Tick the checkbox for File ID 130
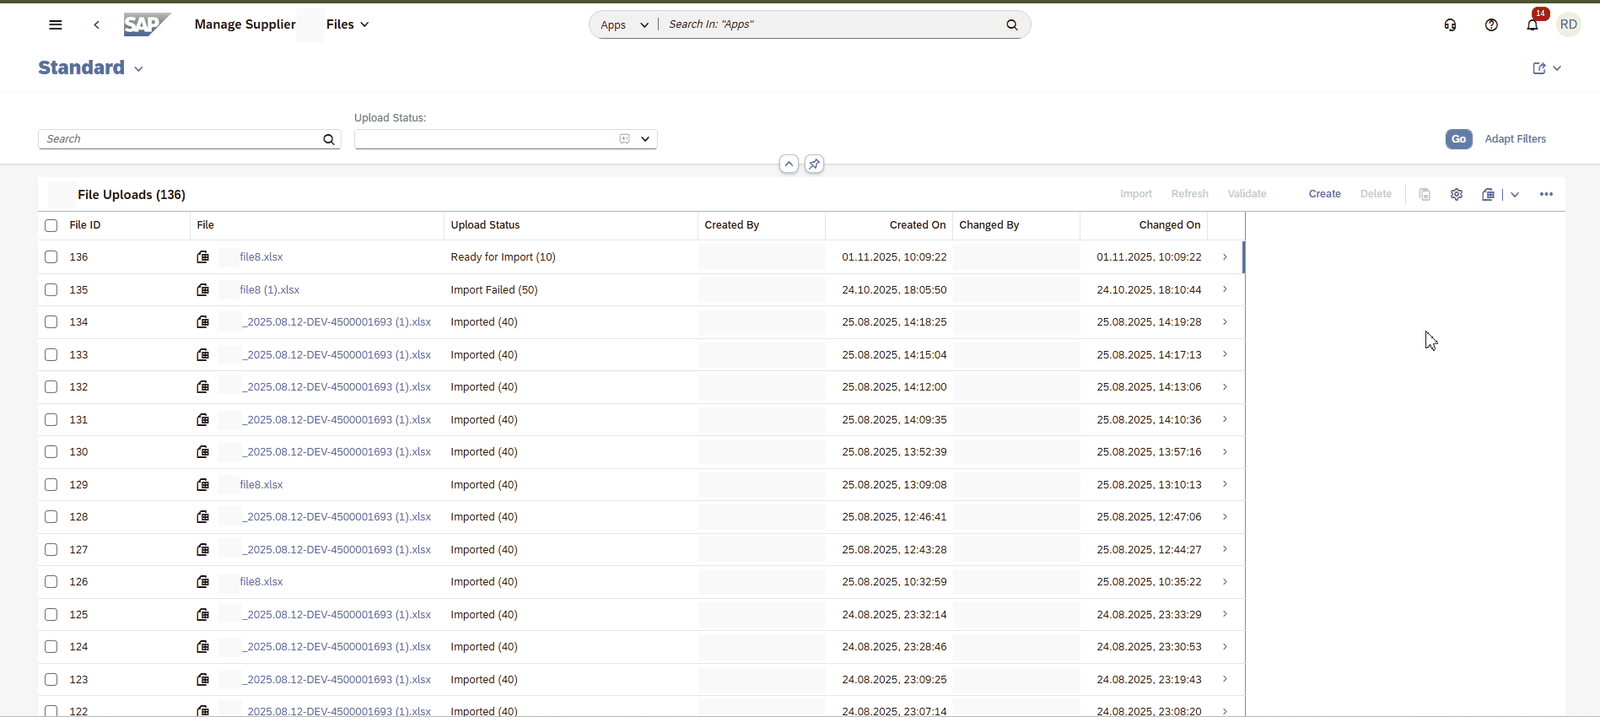Viewport: 1600px width, 717px height. 51,452
